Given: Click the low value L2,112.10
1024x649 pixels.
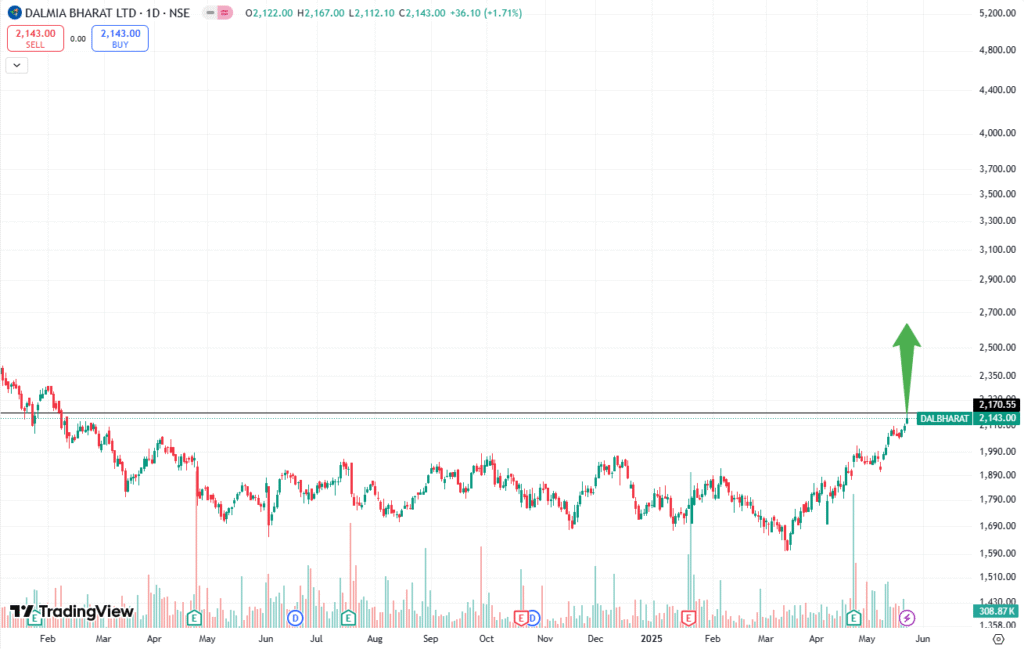Looking at the screenshot, I should point(371,13).
